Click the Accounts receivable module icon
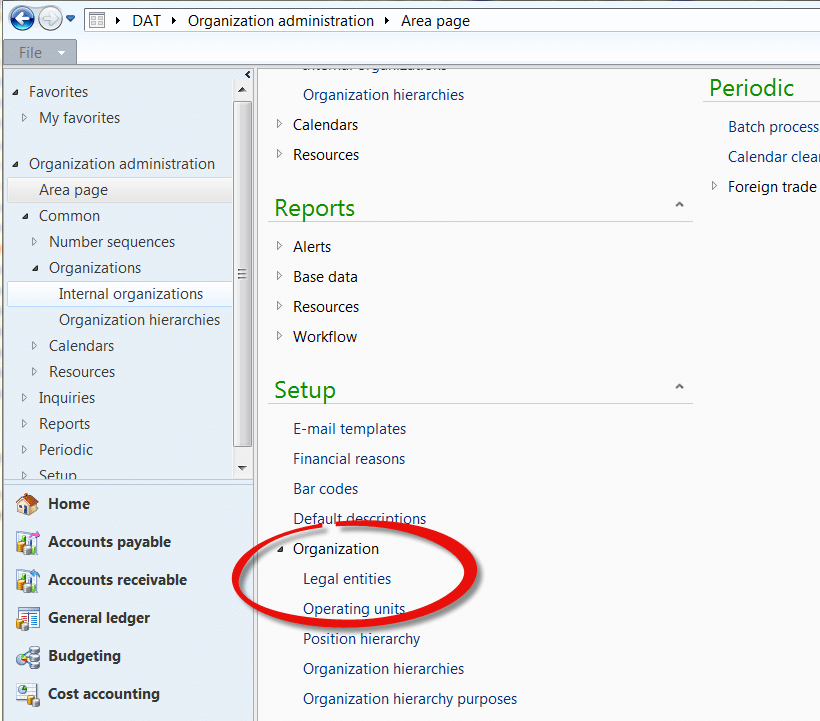 [x=27, y=581]
